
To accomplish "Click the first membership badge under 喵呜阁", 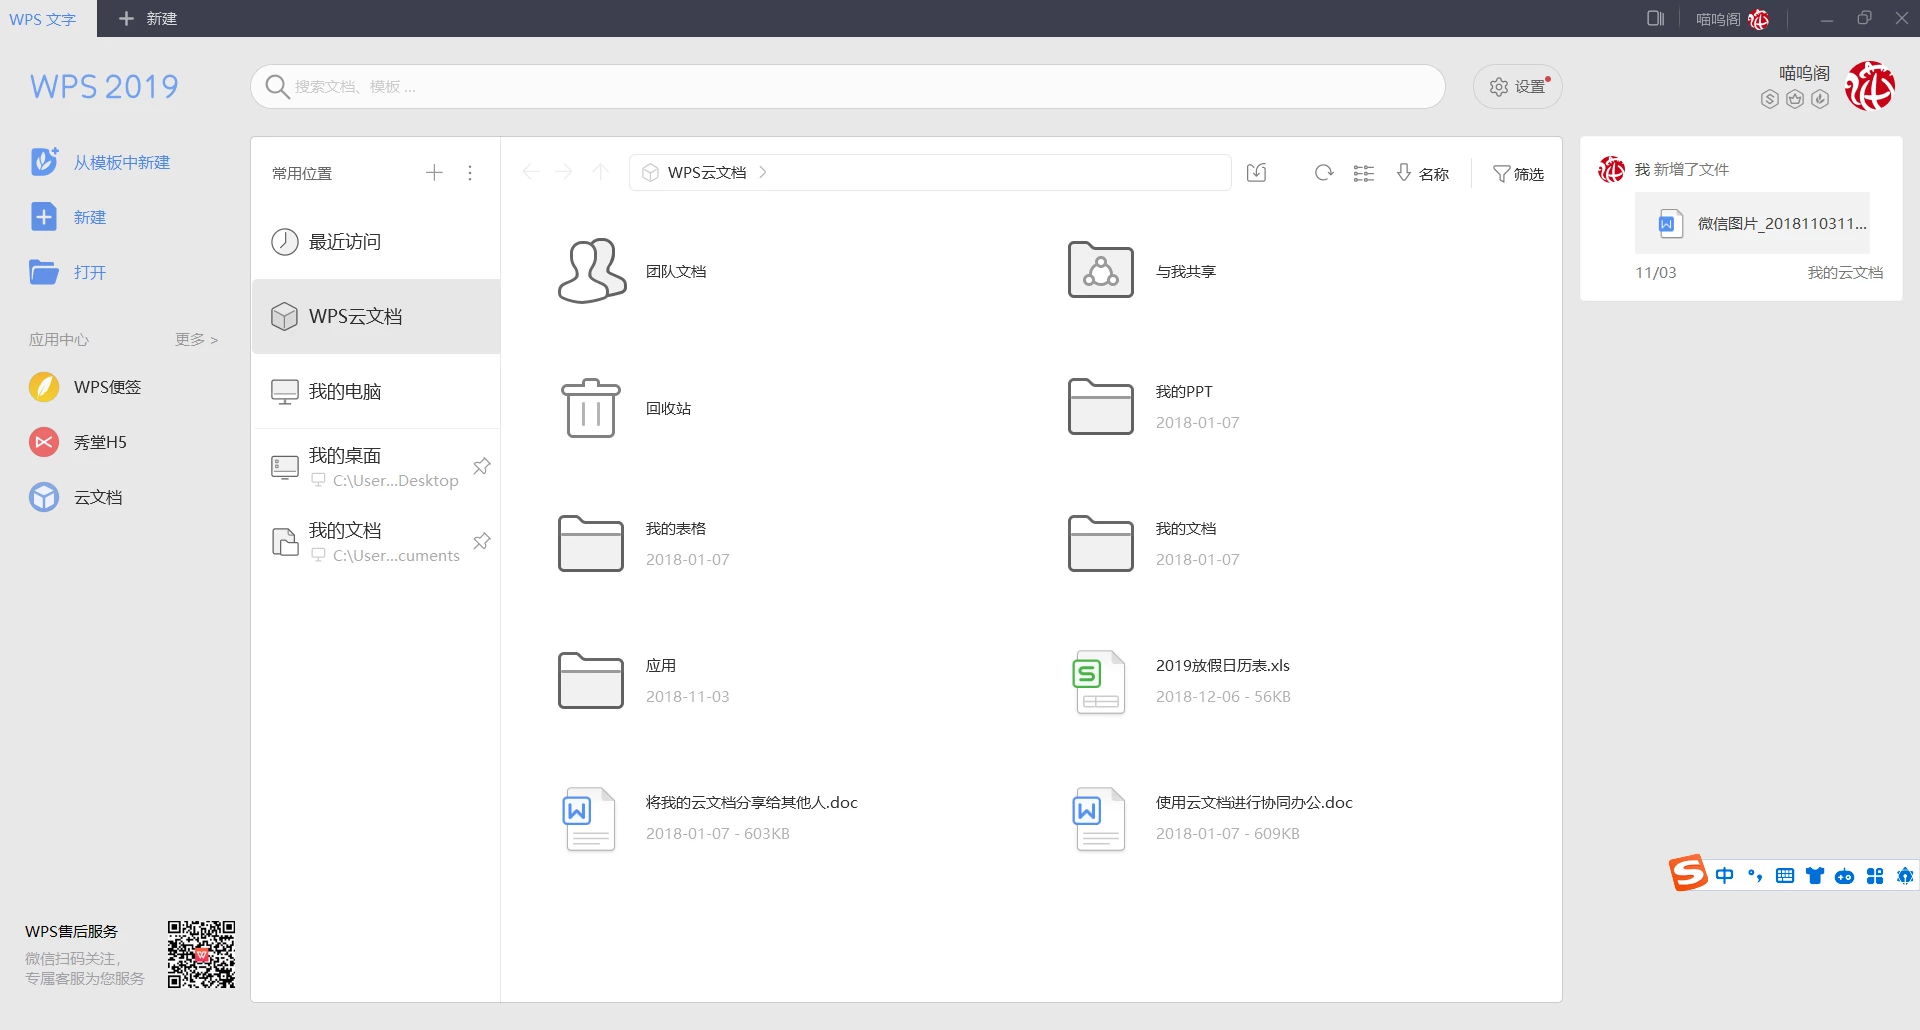I will (1770, 99).
